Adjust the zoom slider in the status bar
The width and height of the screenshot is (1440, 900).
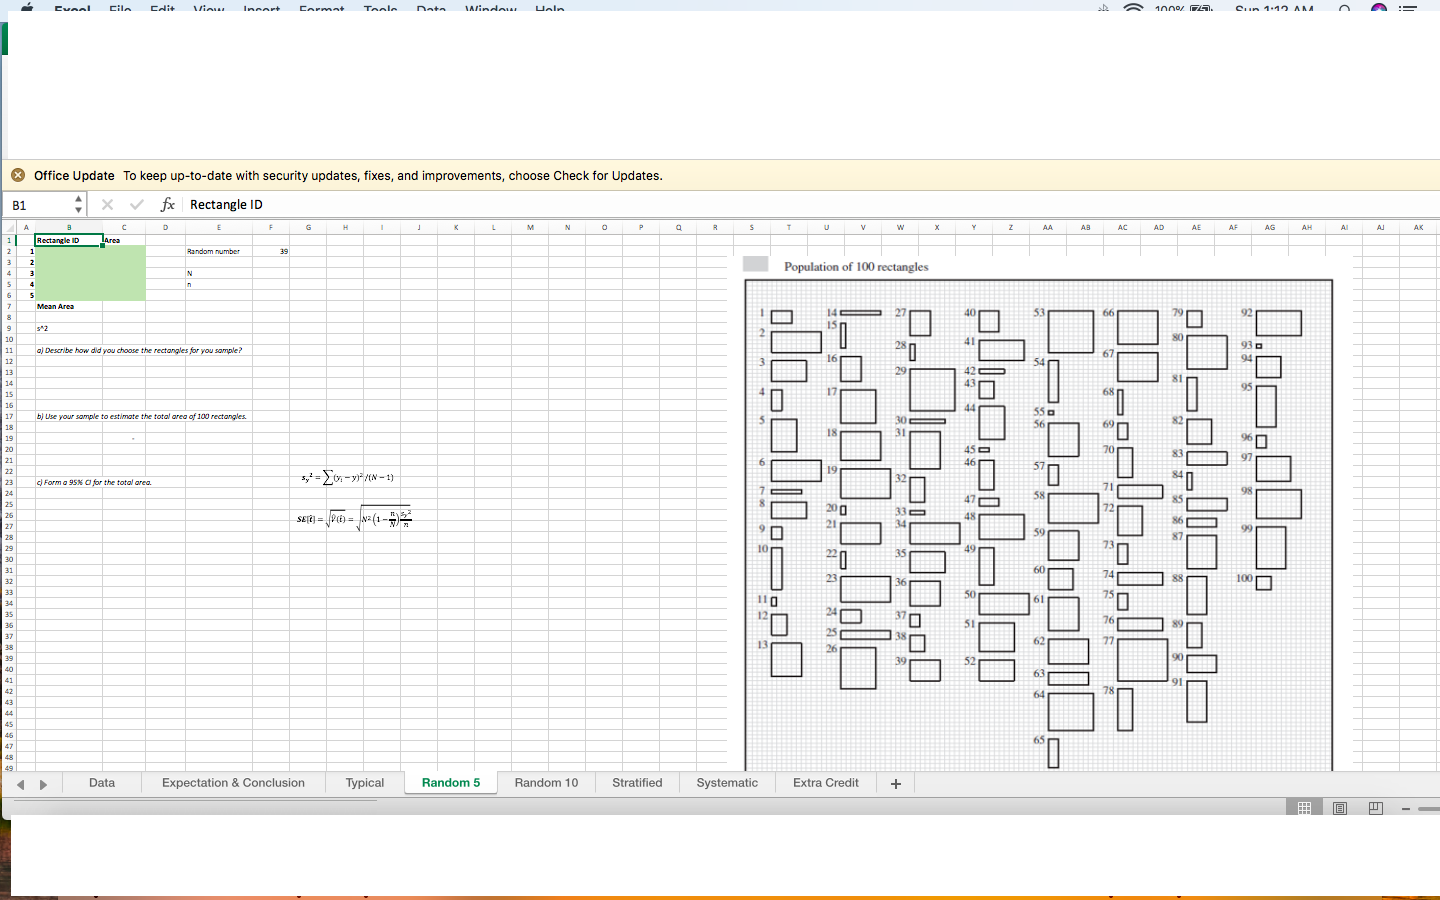(x=1432, y=810)
